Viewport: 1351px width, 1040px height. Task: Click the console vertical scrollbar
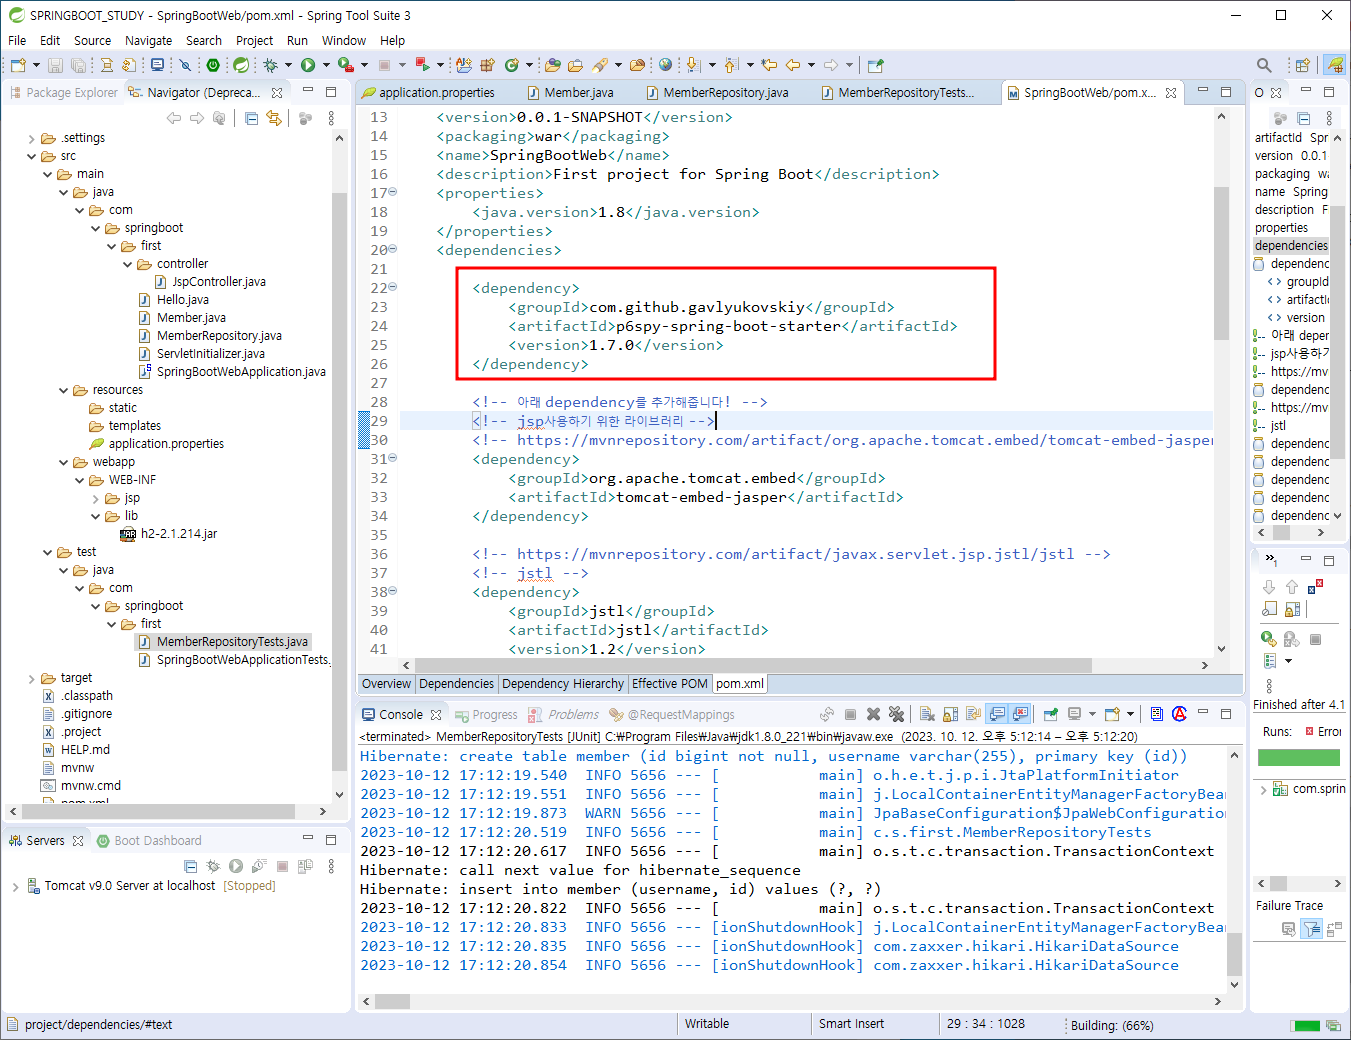click(x=1233, y=955)
